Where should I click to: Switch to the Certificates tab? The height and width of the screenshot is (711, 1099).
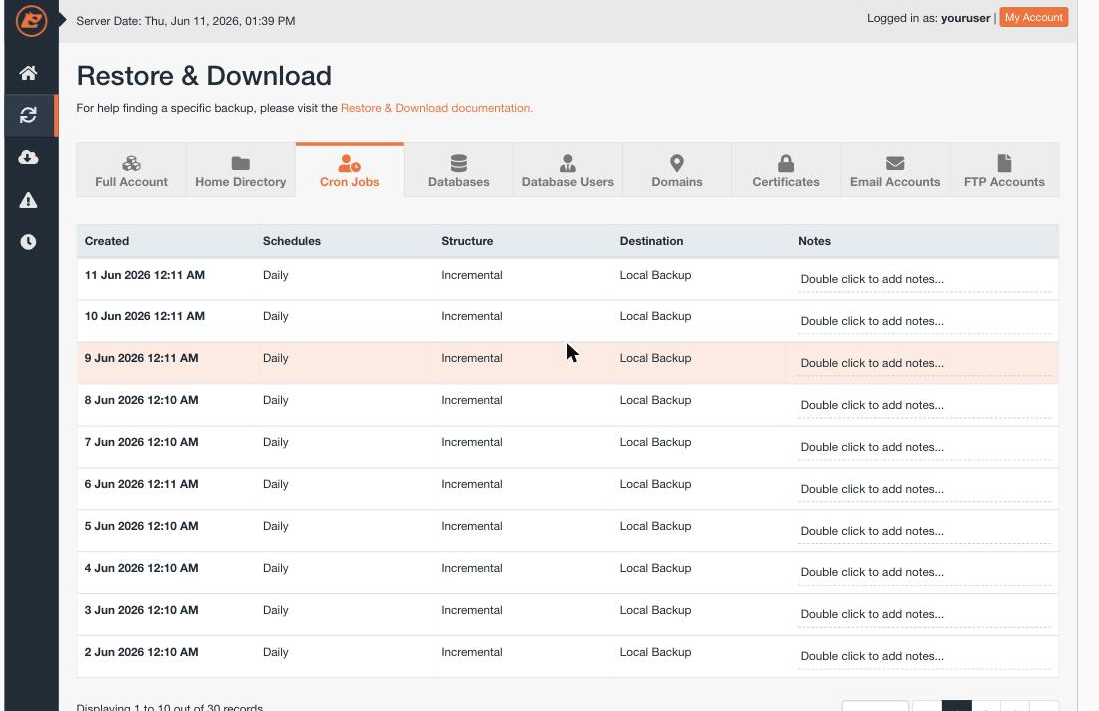coord(786,170)
